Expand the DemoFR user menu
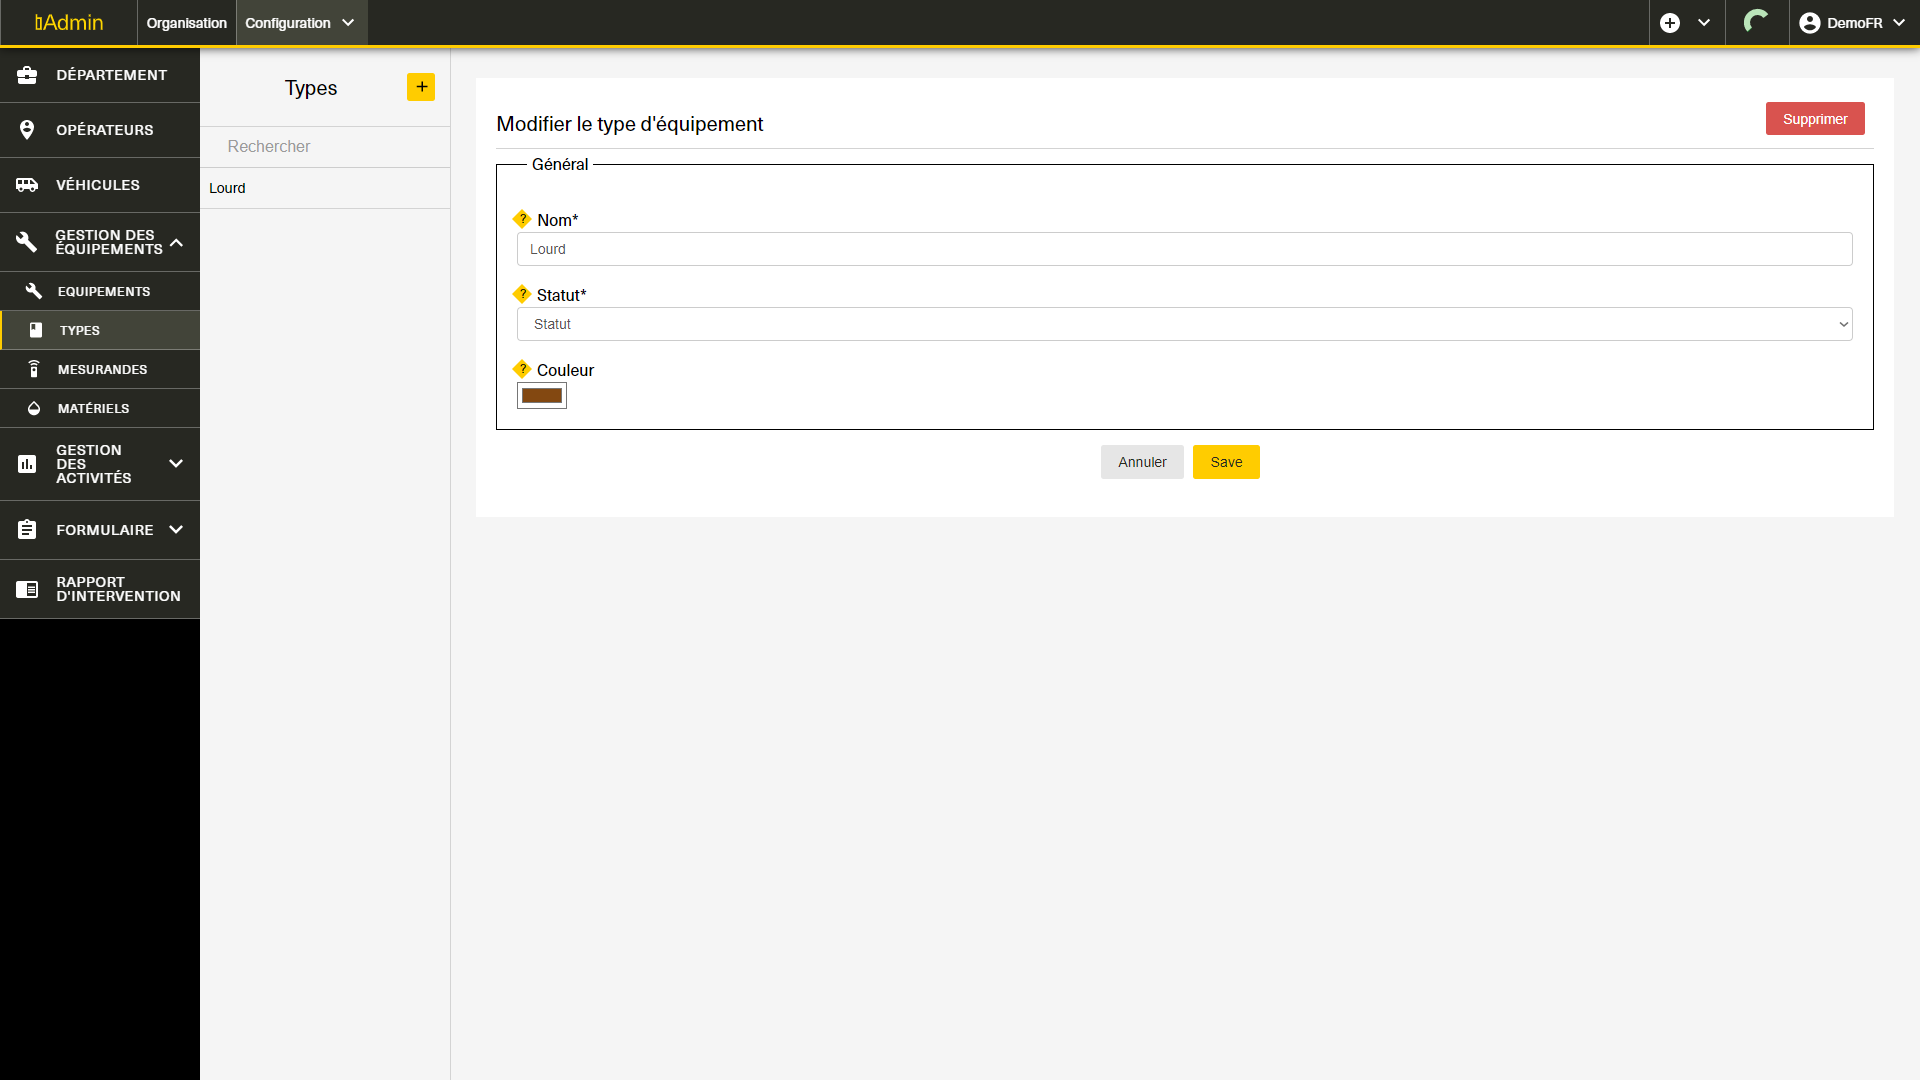Screen dimensions: 1920x1080 tap(1853, 23)
